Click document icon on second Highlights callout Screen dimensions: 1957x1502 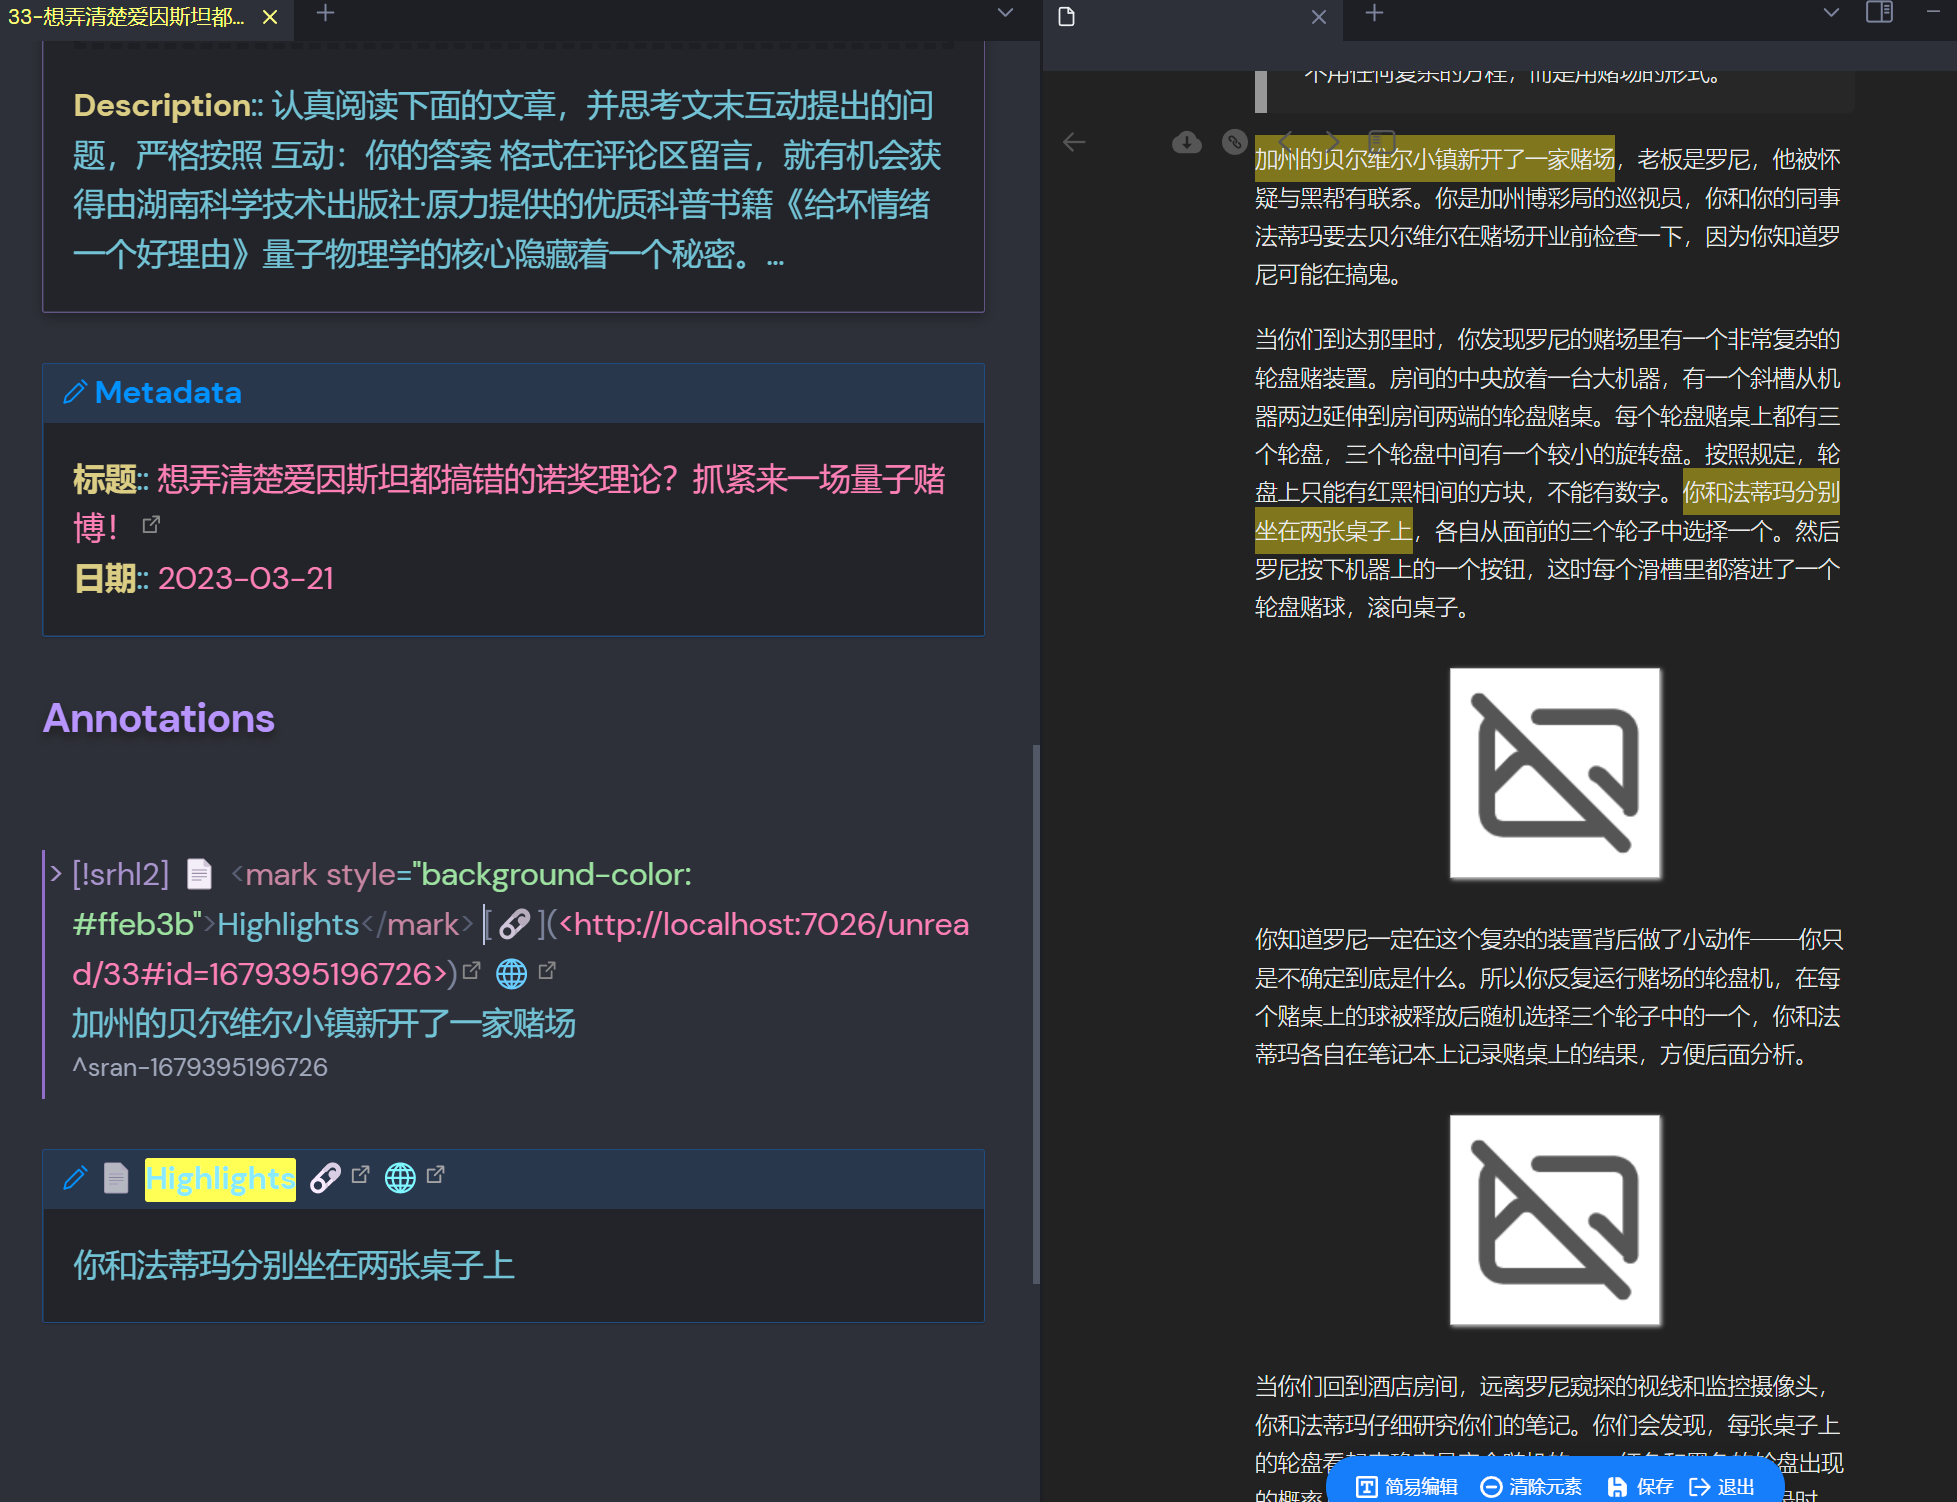[x=116, y=1178]
